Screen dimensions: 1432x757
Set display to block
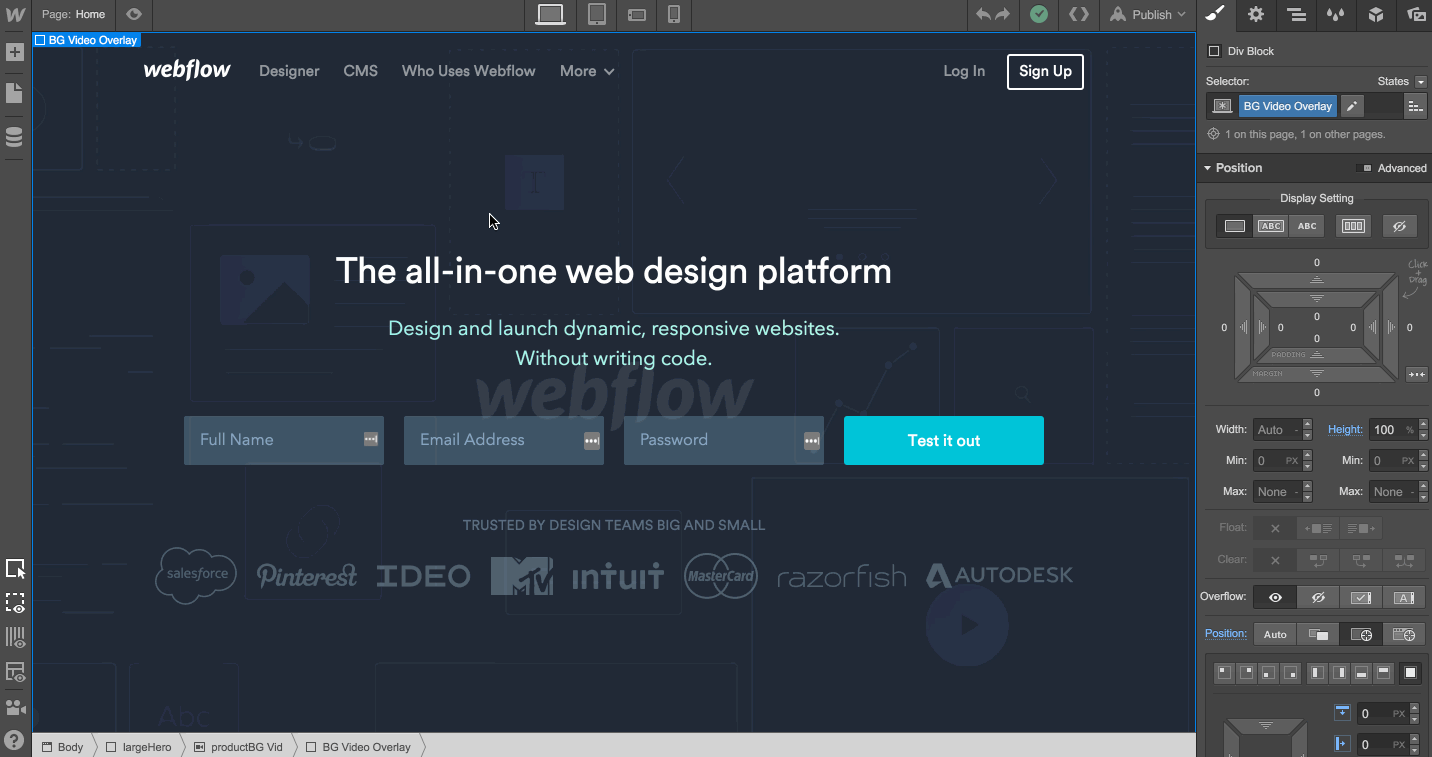click(x=1235, y=226)
